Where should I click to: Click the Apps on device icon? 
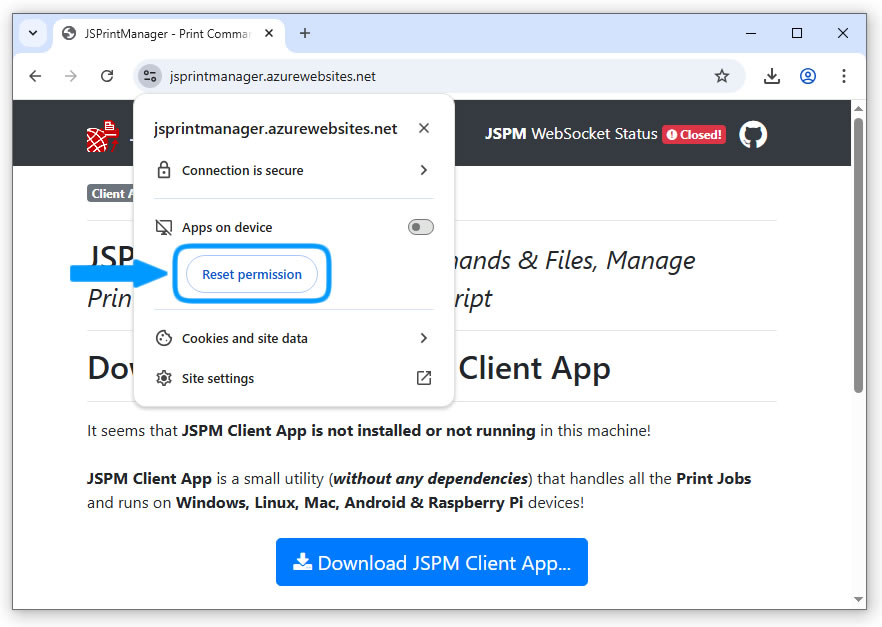[164, 227]
